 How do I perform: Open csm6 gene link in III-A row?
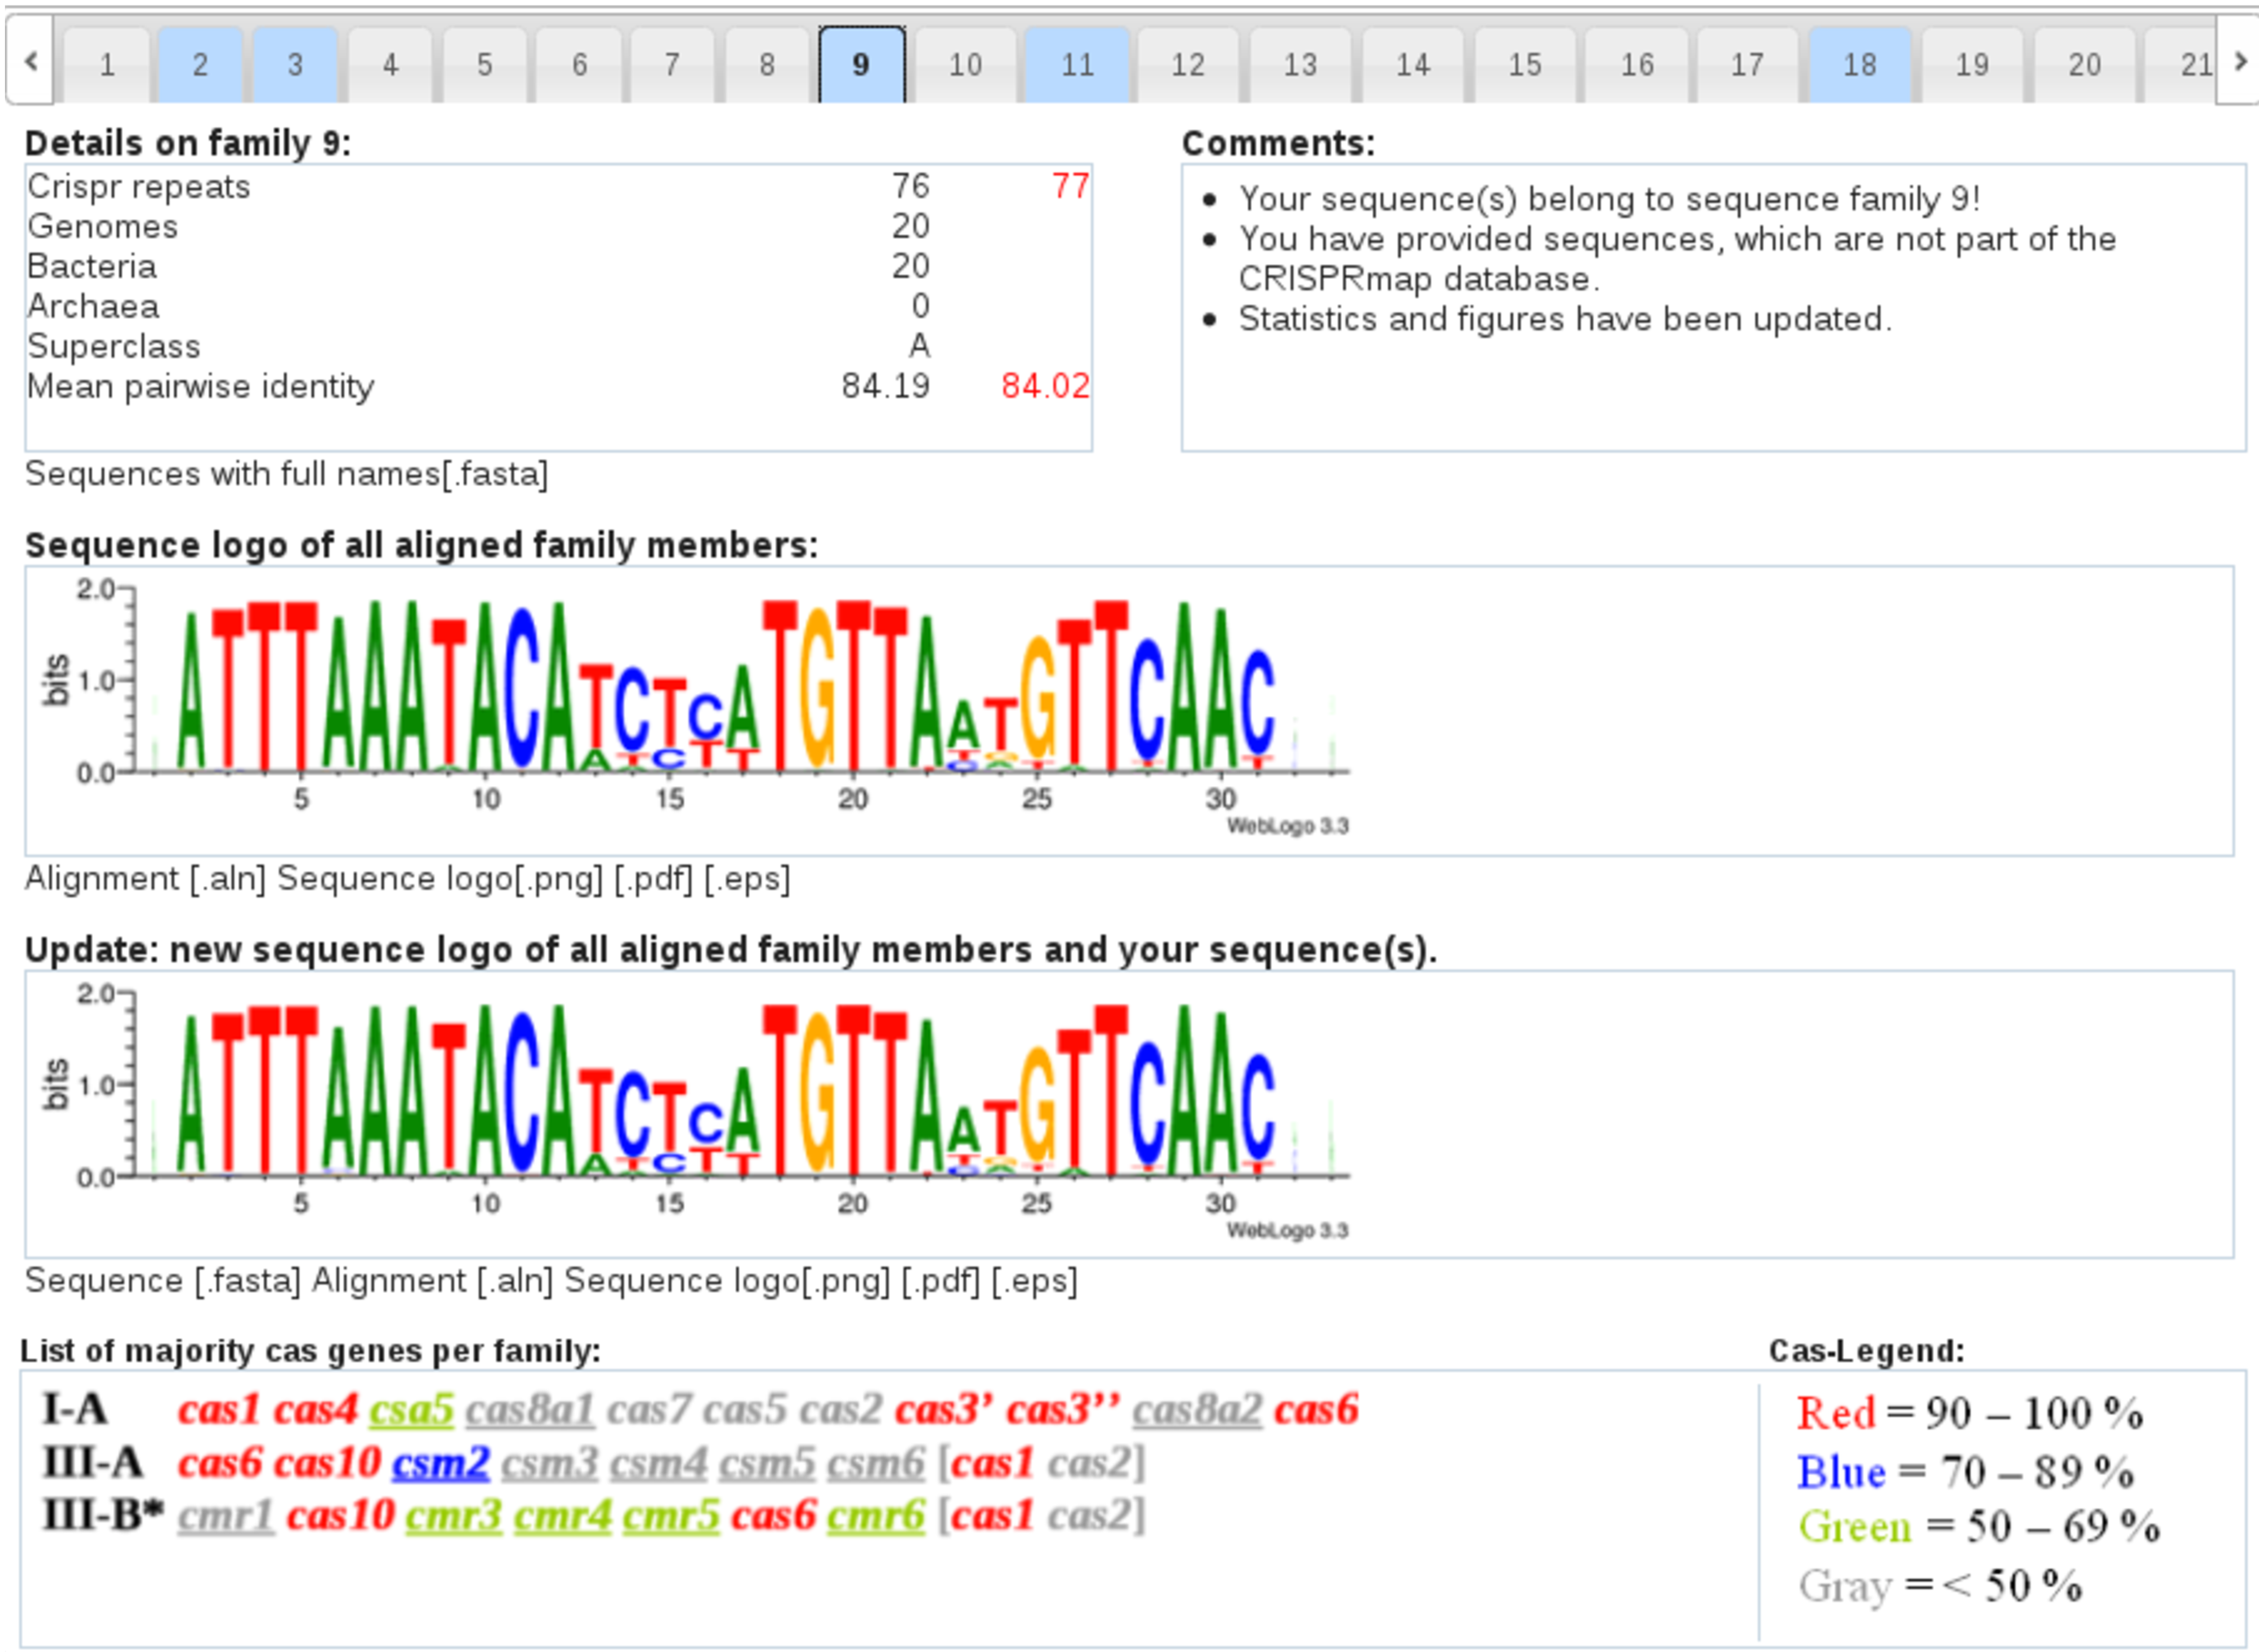876,1464
